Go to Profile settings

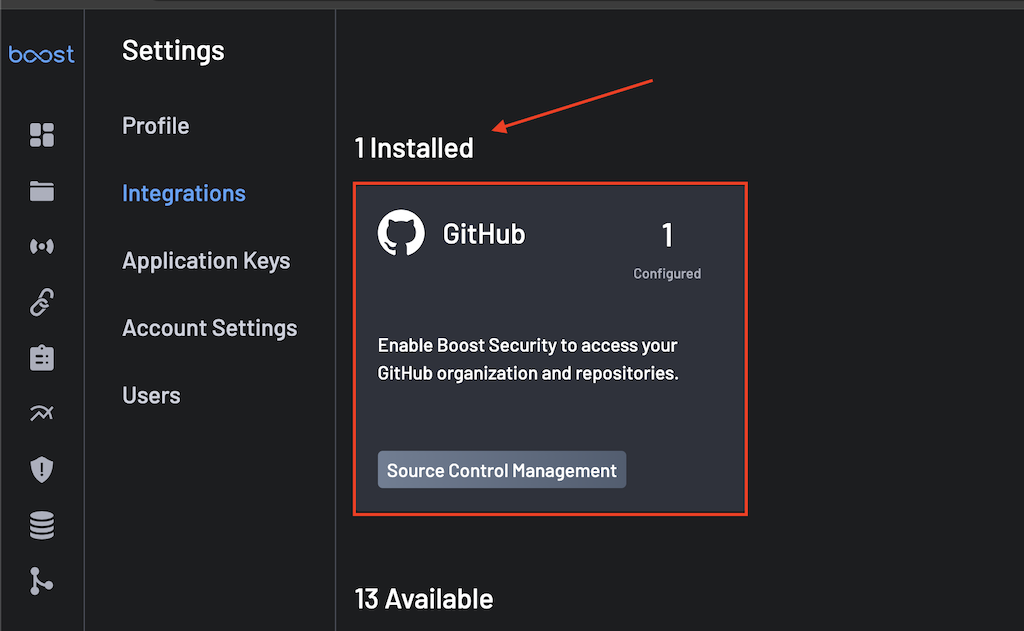point(155,125)
